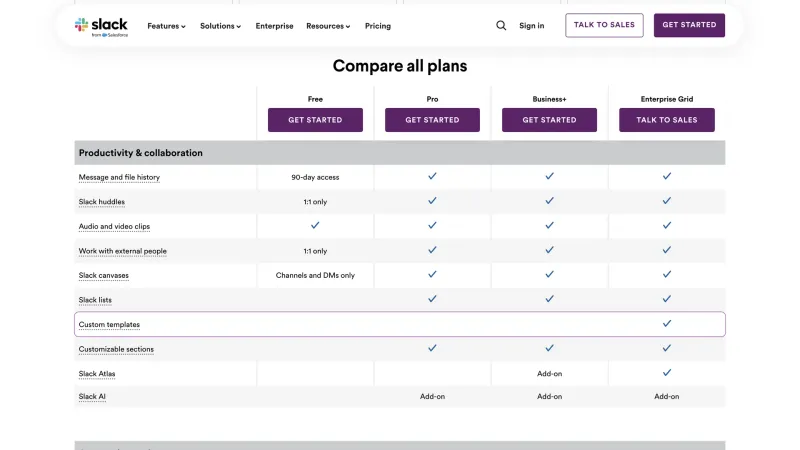
Task: Click the Enterprise Grid checkmark for Customizable sections
Action: click(x=667, y=348)
